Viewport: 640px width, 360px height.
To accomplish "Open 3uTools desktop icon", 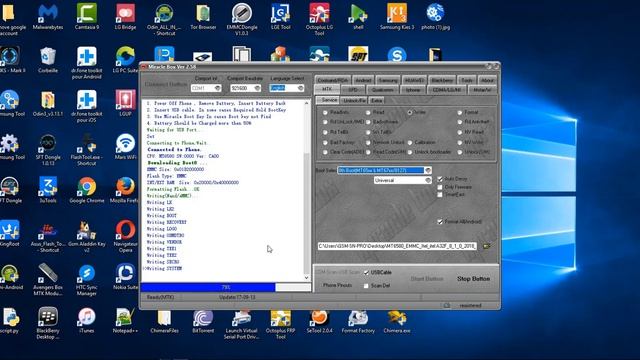I will [x=48, y=191].
